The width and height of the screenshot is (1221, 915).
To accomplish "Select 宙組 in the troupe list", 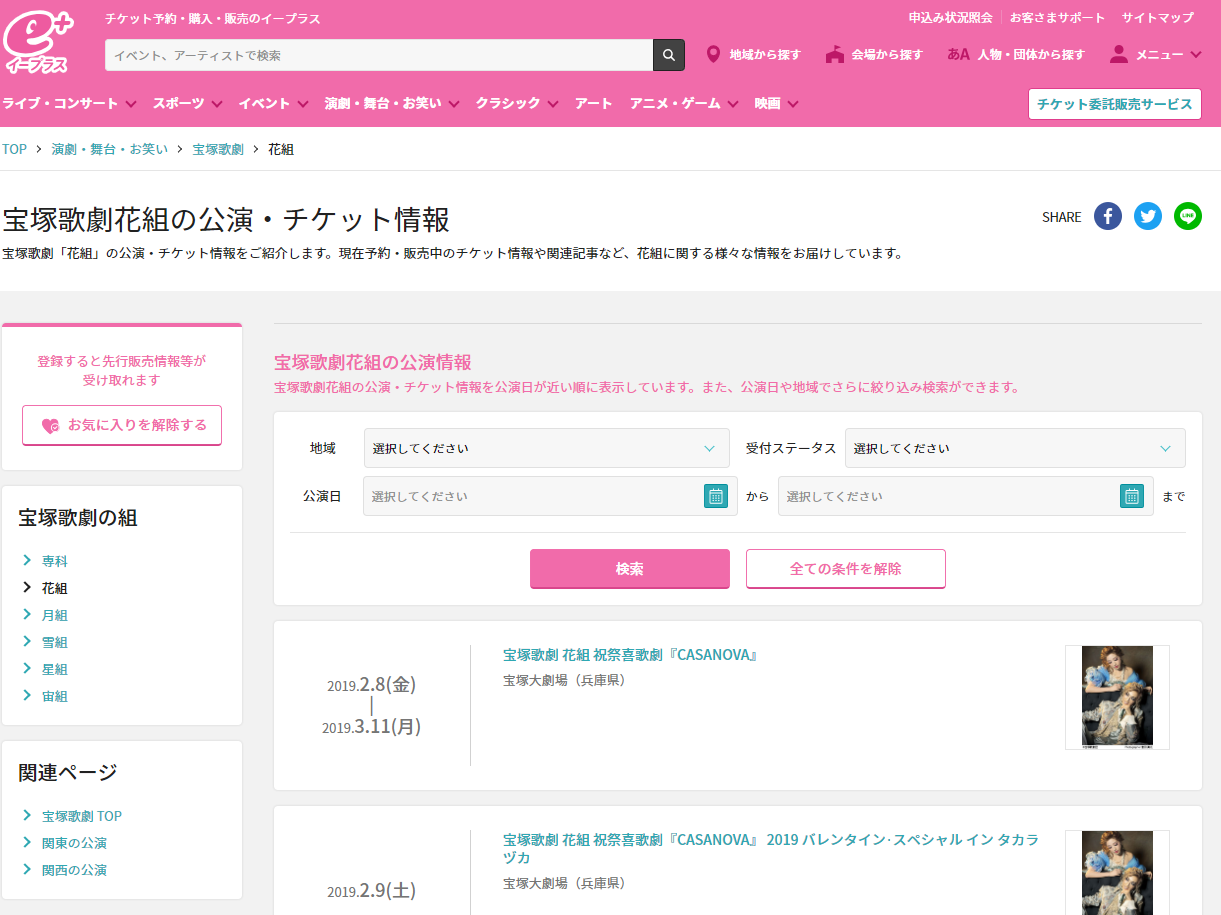I will click(55, 696).
